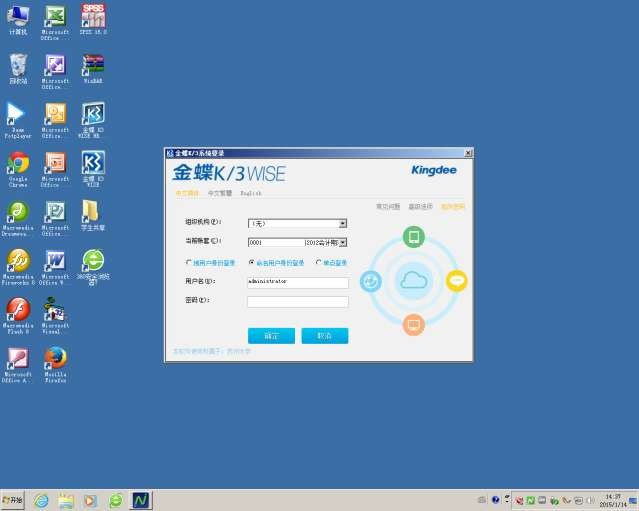
Task: Click the orange monitor icon in login dialog
Action: [414, 325]
